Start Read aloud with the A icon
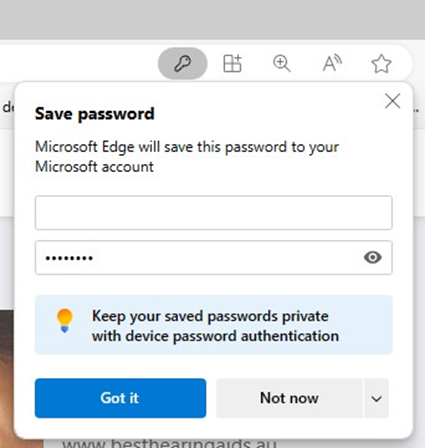 (332, 63)
